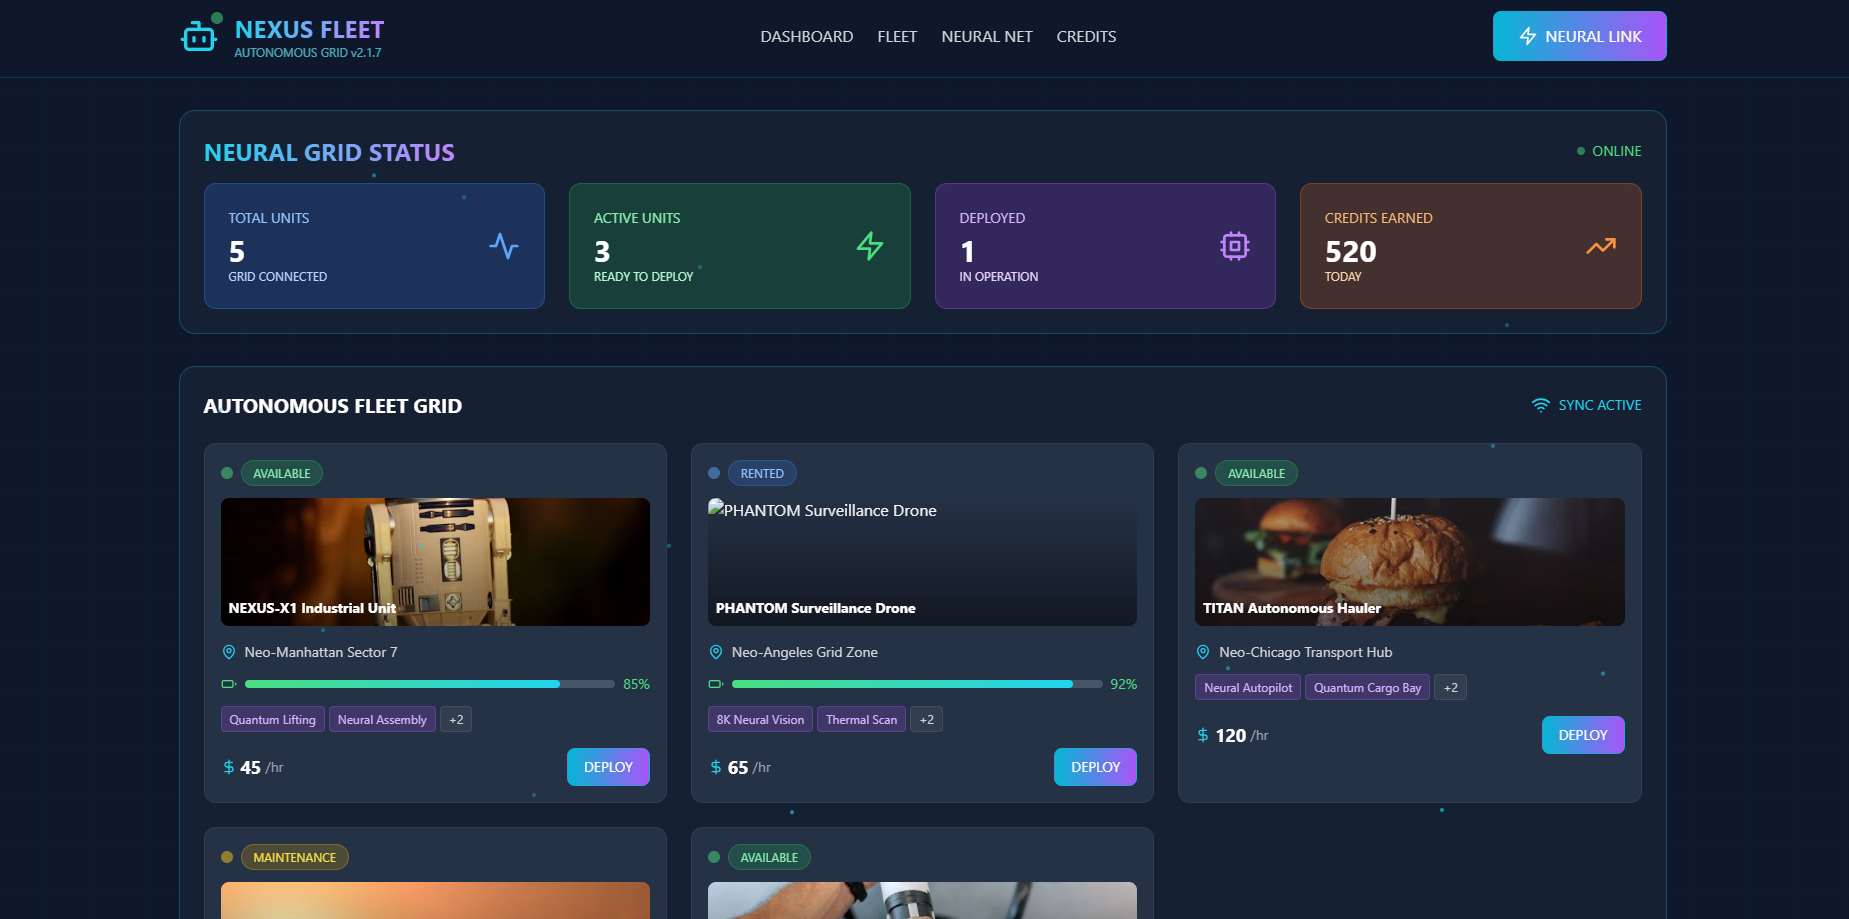1849x919 pixels.
Task: Click green status dot on bottom-row AVAILABLE card
Action: pos(714,857)
